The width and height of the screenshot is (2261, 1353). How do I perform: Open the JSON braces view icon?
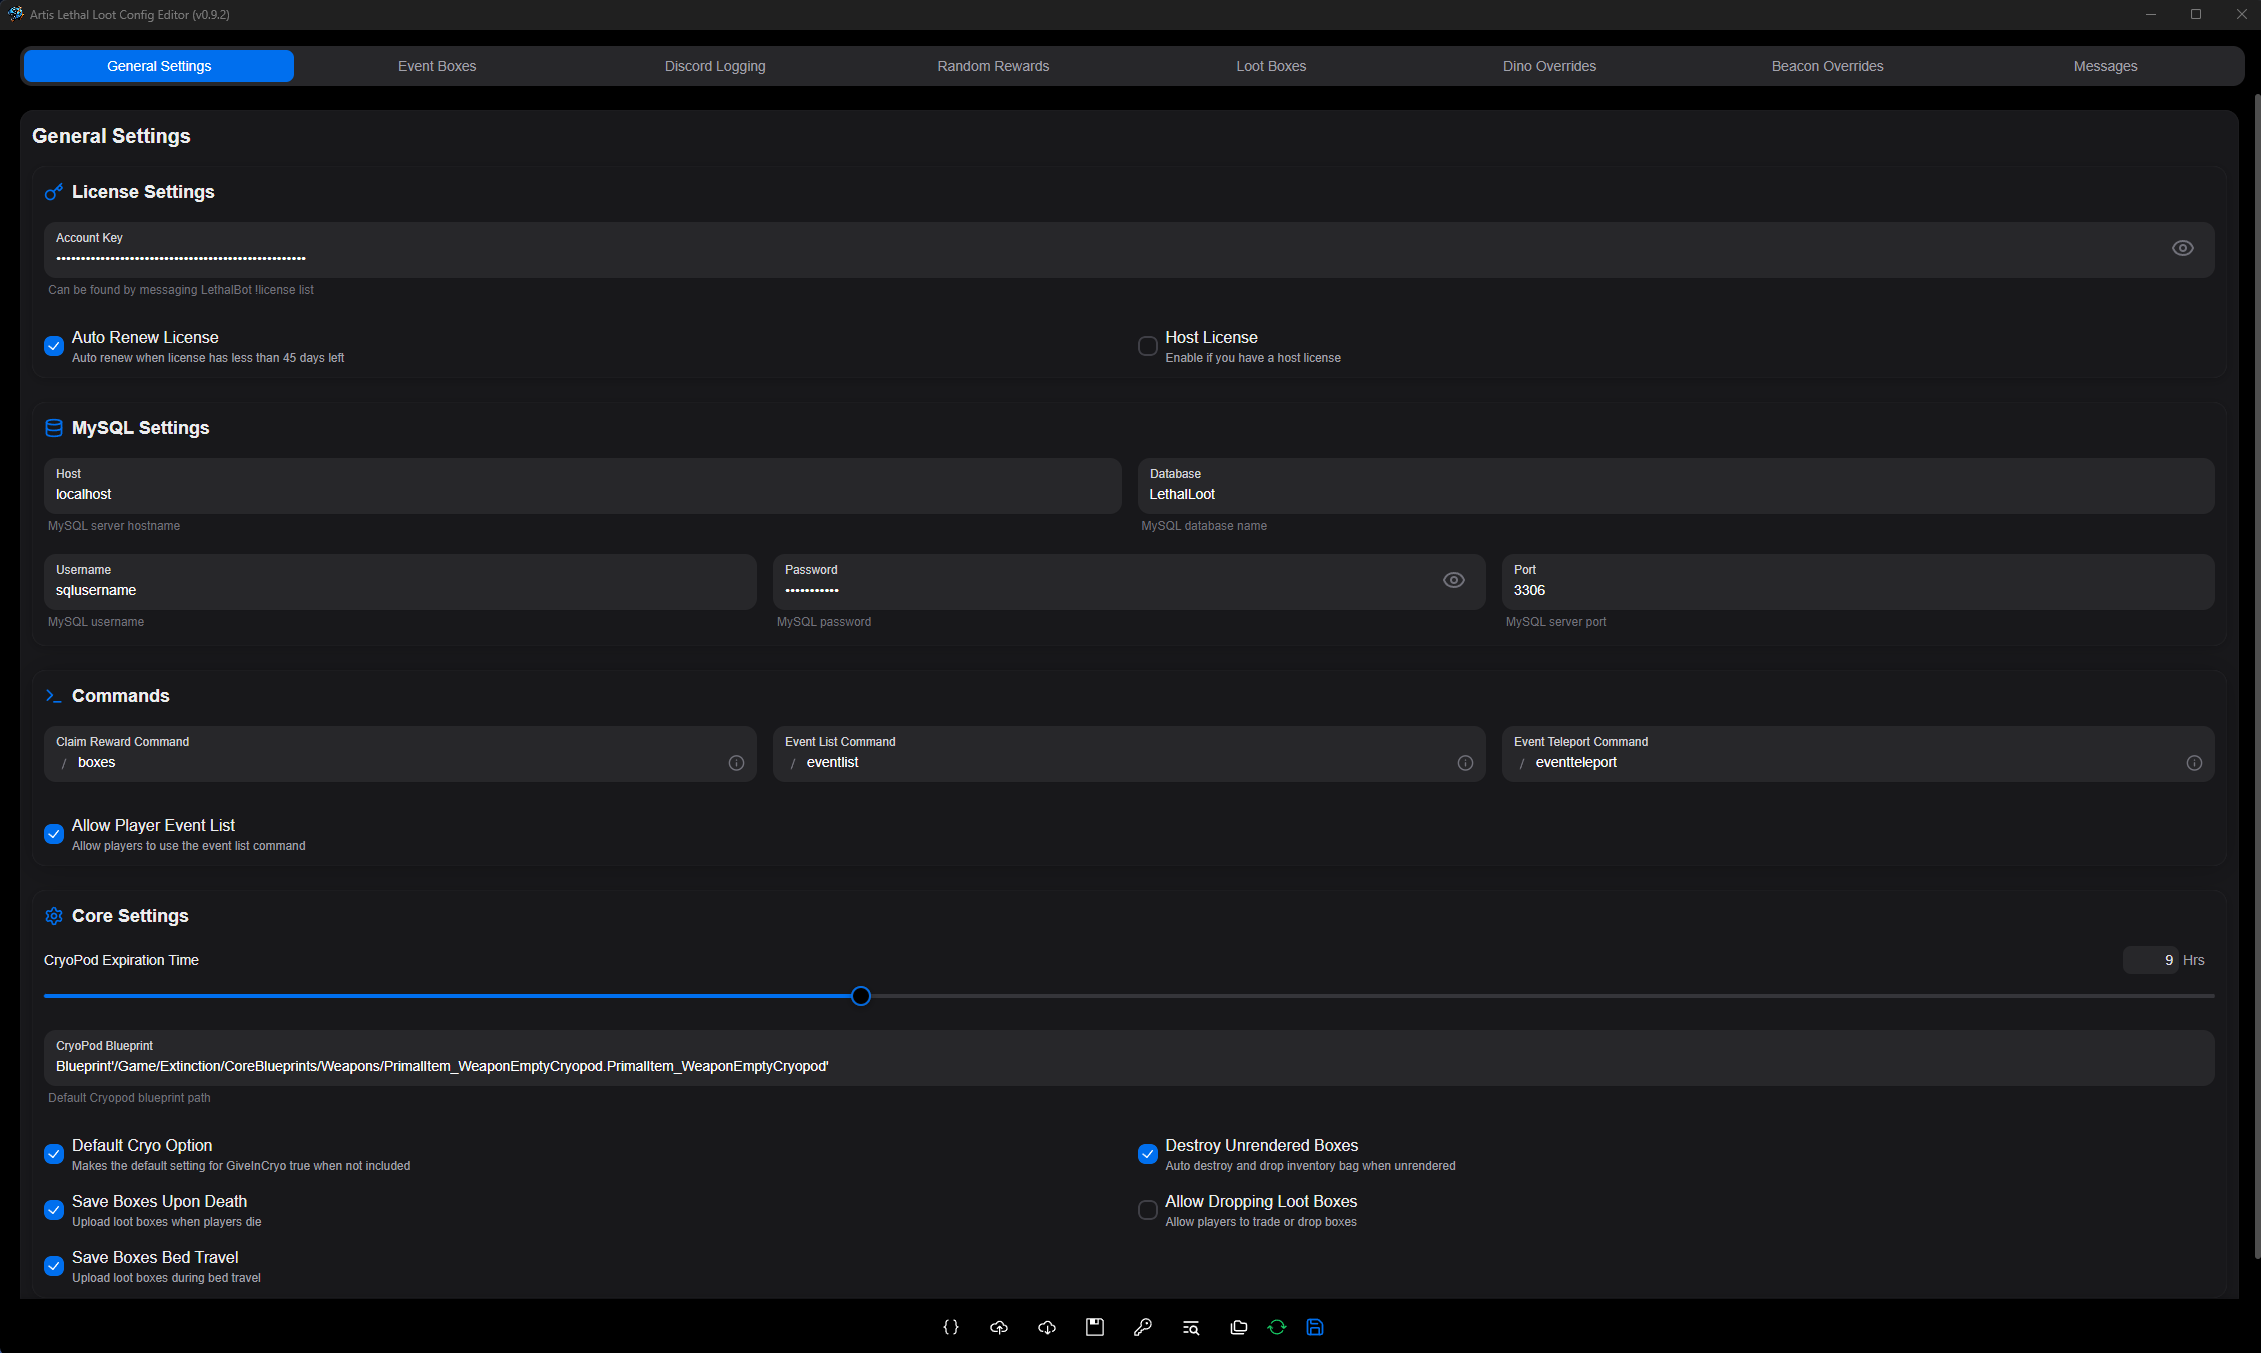(951, 1327)
